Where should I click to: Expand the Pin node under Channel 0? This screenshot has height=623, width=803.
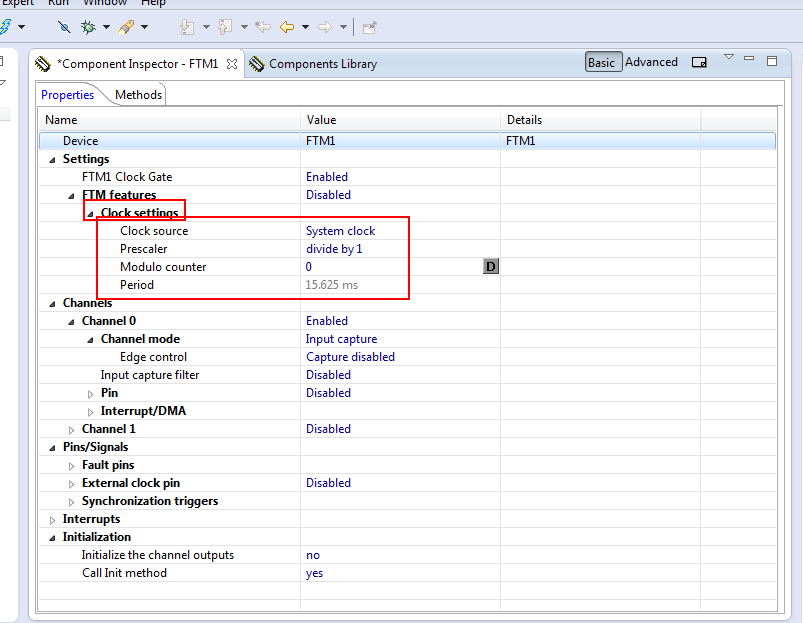coord(90,394)
